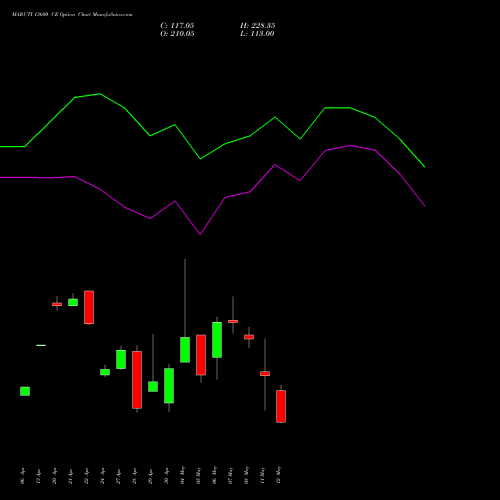Select the green candle above 06 May
Image resolution: width=500 pixels, height=500 pixels.
pos(217,340)
